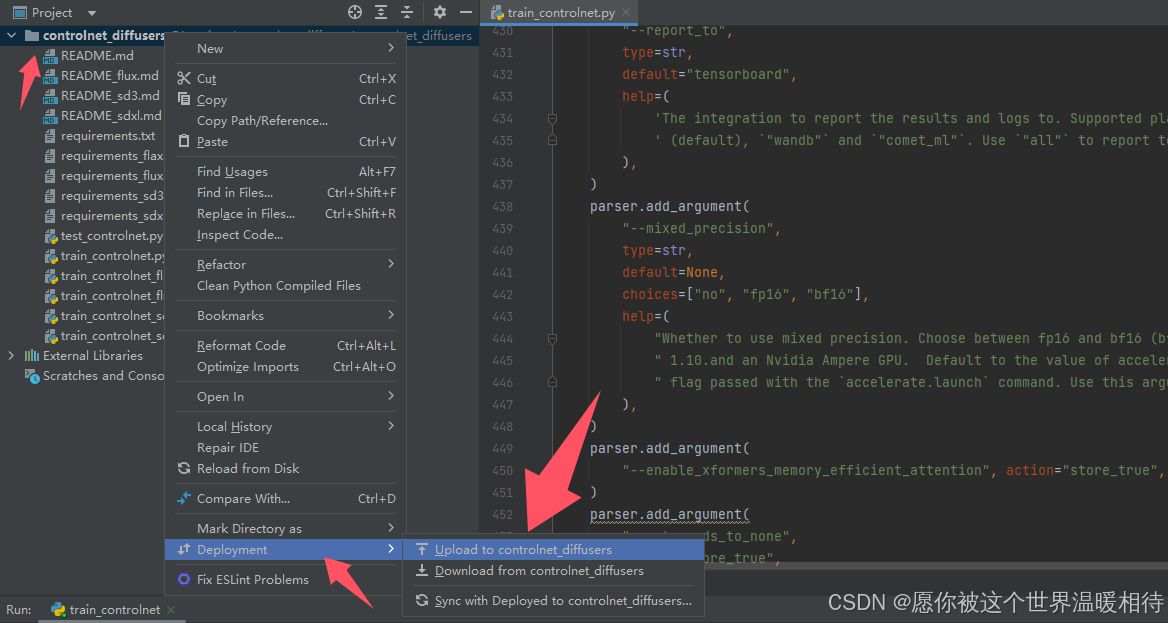Select README_sd3.md in project tree
1168x623 pixels.
click(x=109, y=96)
